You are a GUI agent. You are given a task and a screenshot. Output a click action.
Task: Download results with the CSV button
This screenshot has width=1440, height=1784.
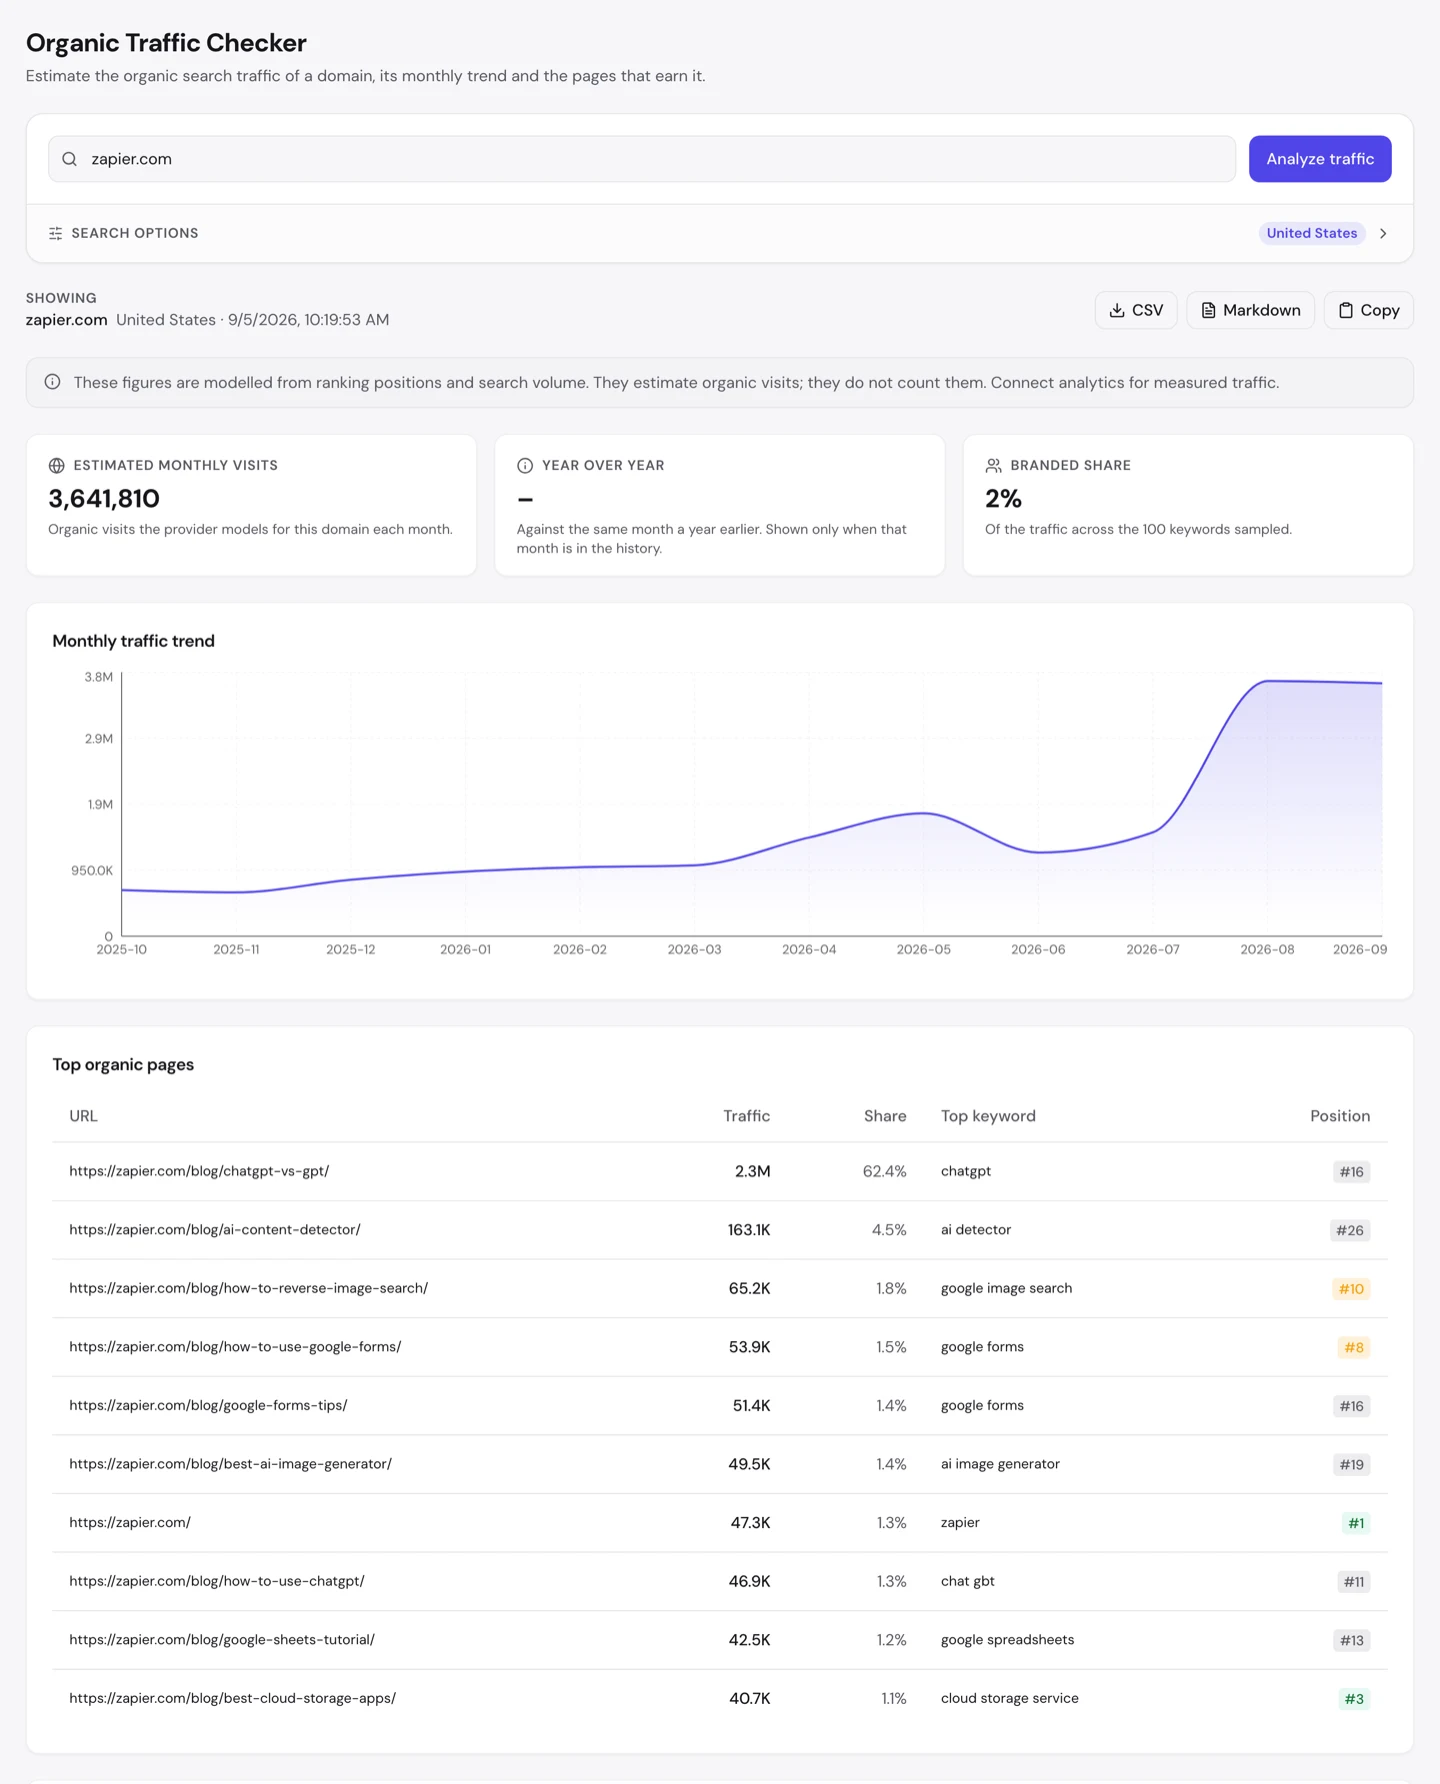(1136, 310)
